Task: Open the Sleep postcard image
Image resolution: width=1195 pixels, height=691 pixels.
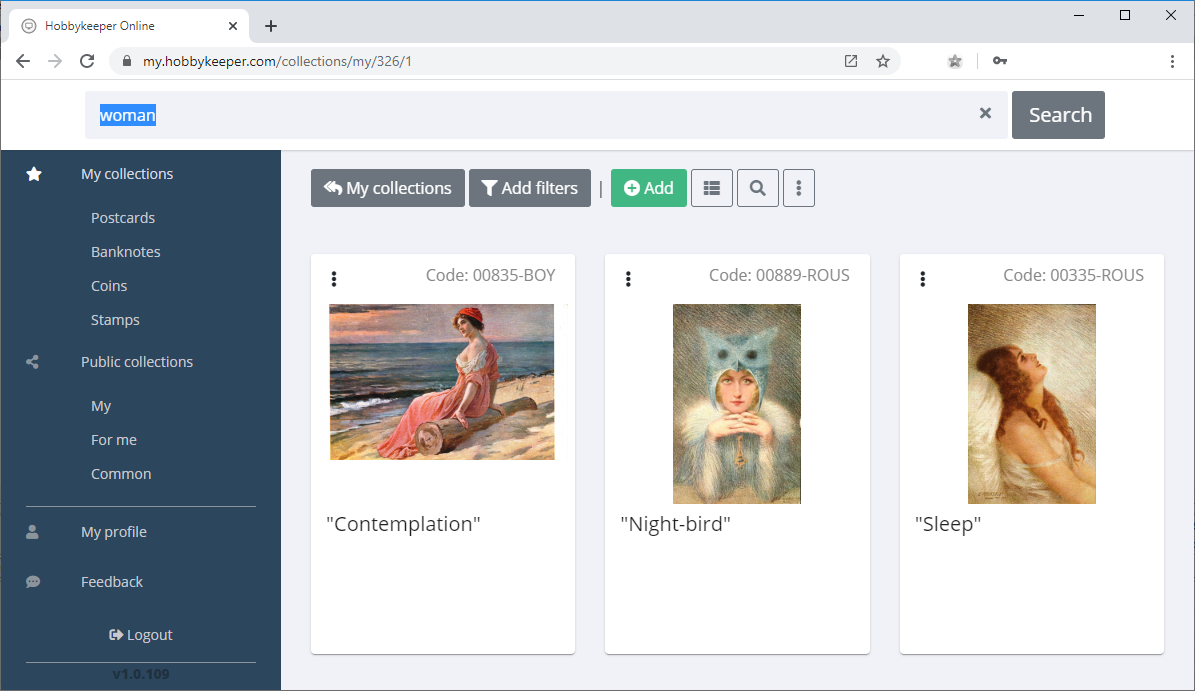Action: pos(1032,404)
